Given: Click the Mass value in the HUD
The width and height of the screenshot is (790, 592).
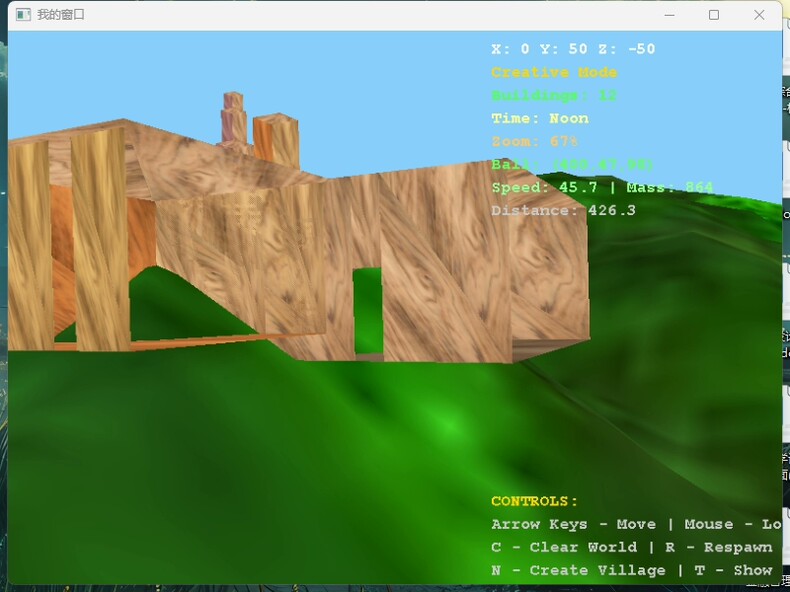Looking at the screenshot, I should [x=674, y=187].
